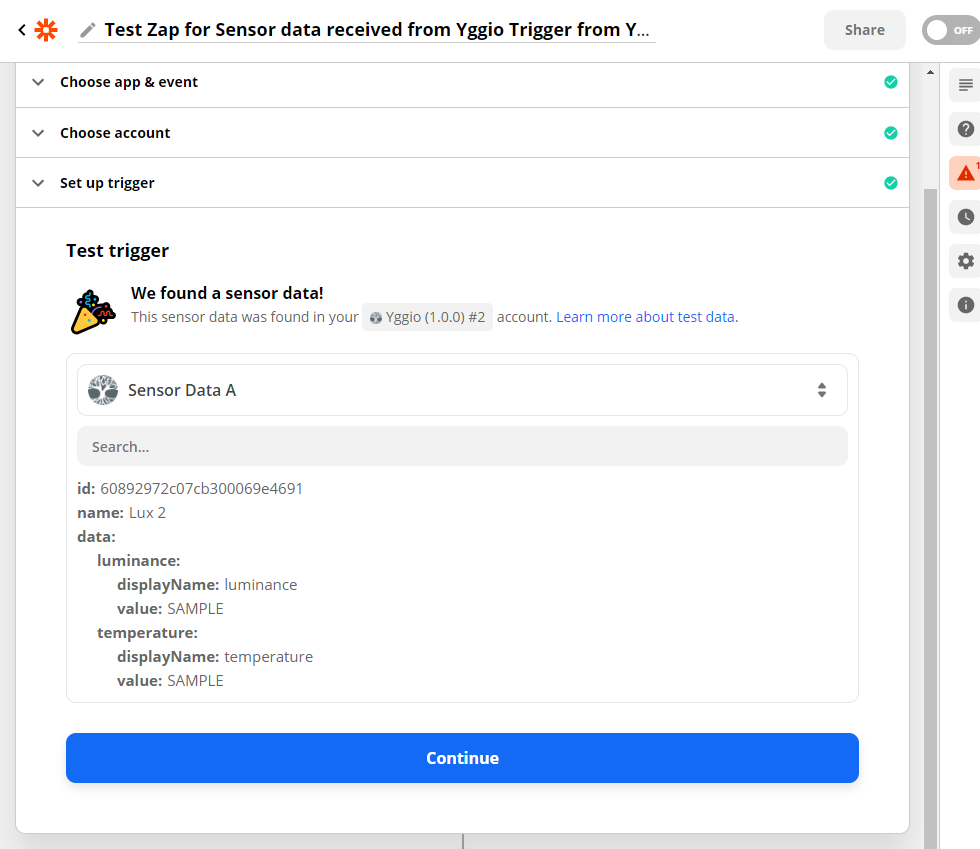The height and width of the screenshot is (849, 980).
Task: Click the Zapier orange logo icon
Action: click(x=46, y=29)
